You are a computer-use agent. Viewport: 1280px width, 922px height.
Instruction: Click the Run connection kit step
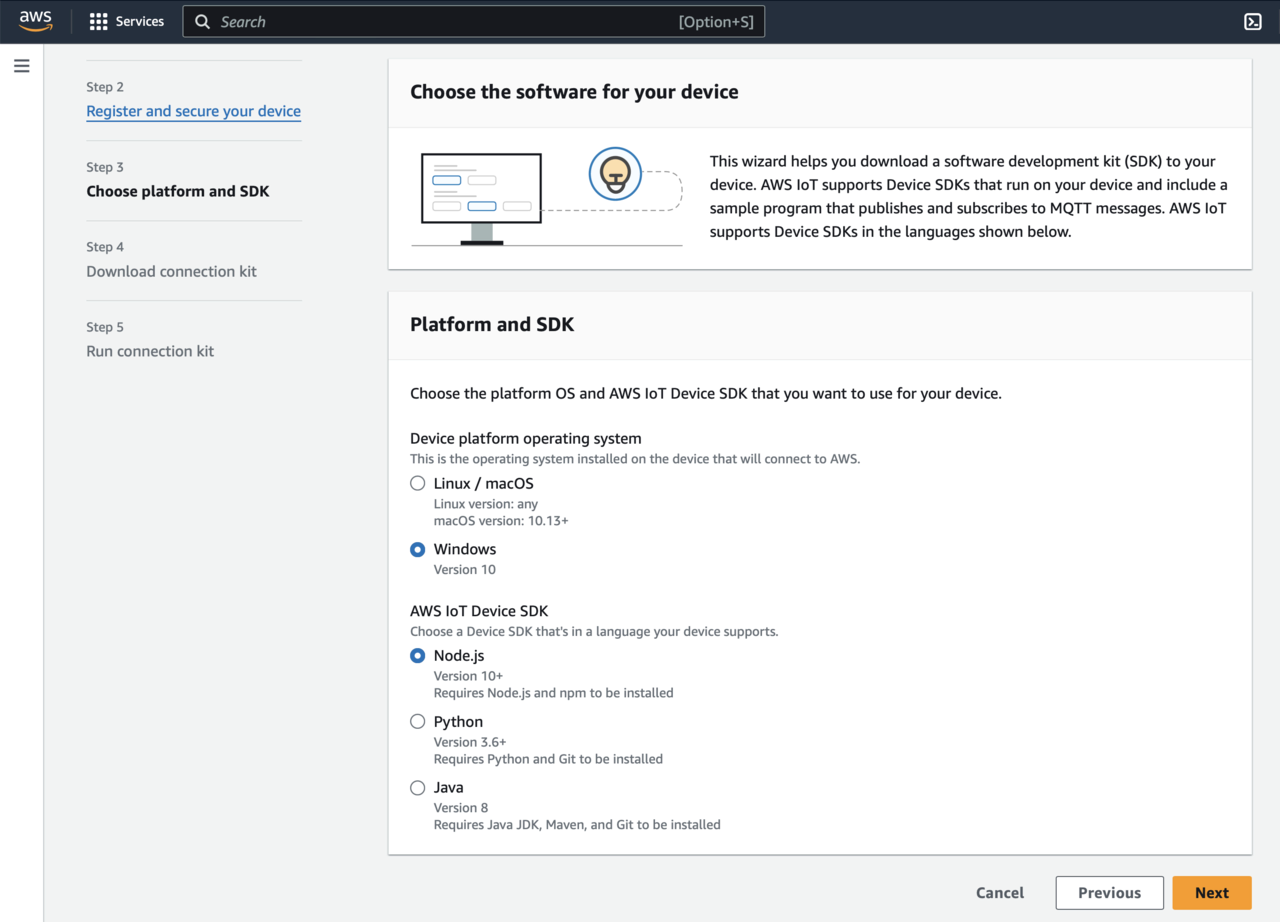[x=150, y=351]
